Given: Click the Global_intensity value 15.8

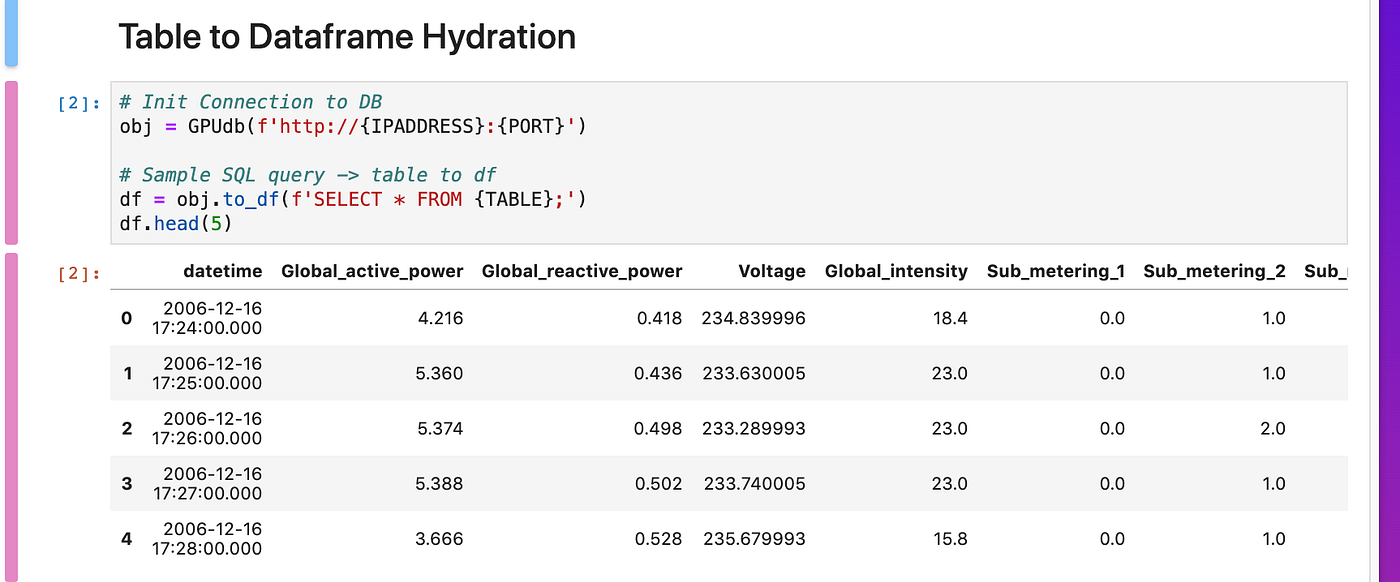Looking at the screenshot, I should tap(949, 538).
